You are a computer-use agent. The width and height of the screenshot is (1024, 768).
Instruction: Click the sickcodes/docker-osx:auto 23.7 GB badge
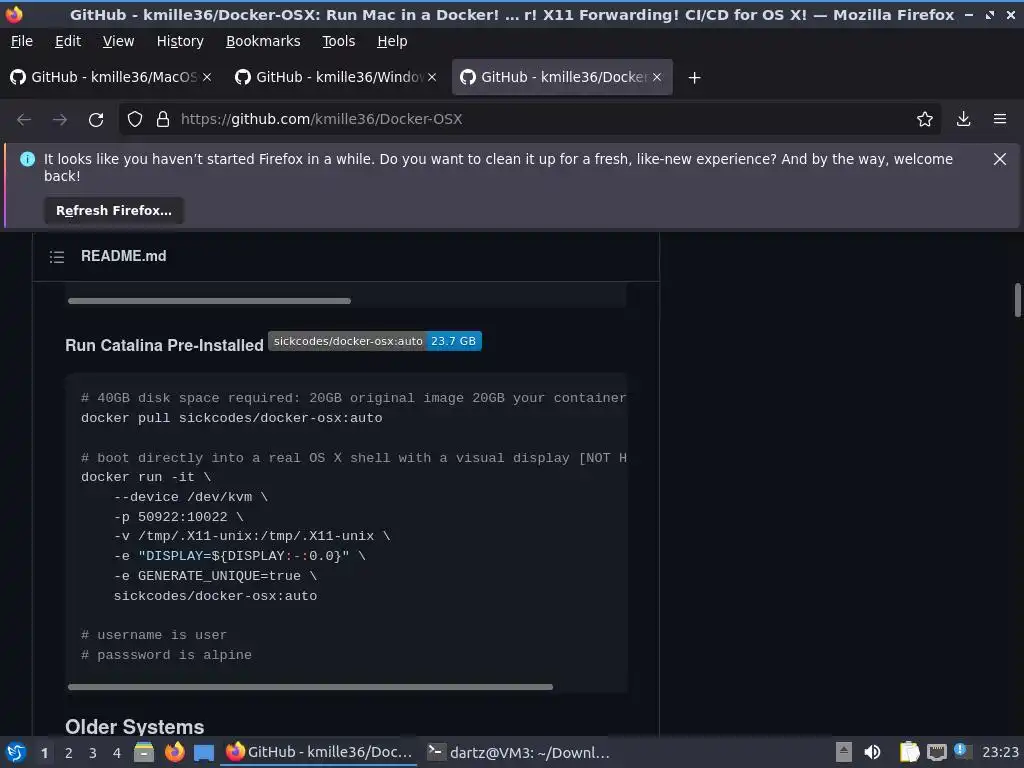(x=375, y=342)
